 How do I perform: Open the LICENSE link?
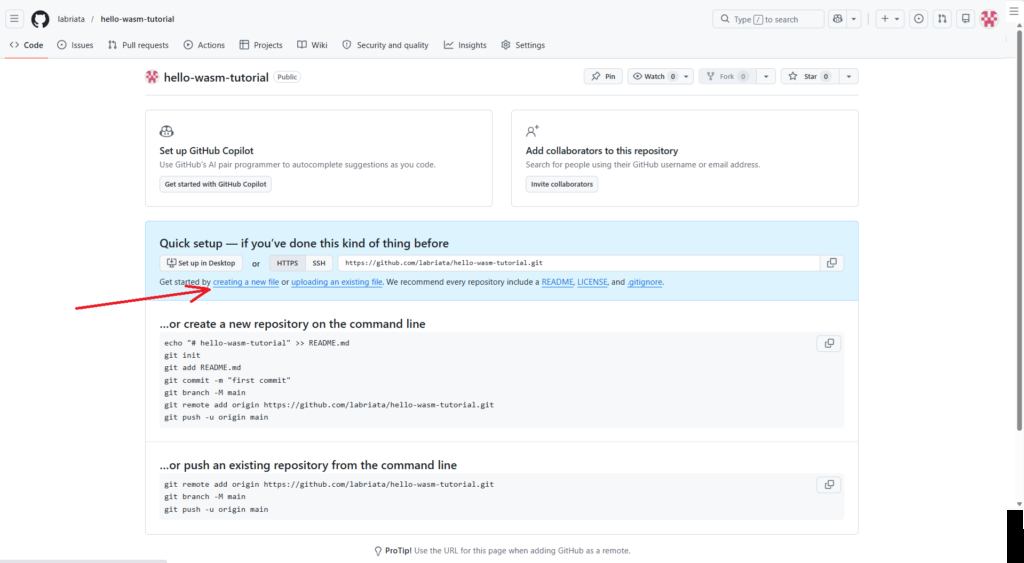[592, 282]
